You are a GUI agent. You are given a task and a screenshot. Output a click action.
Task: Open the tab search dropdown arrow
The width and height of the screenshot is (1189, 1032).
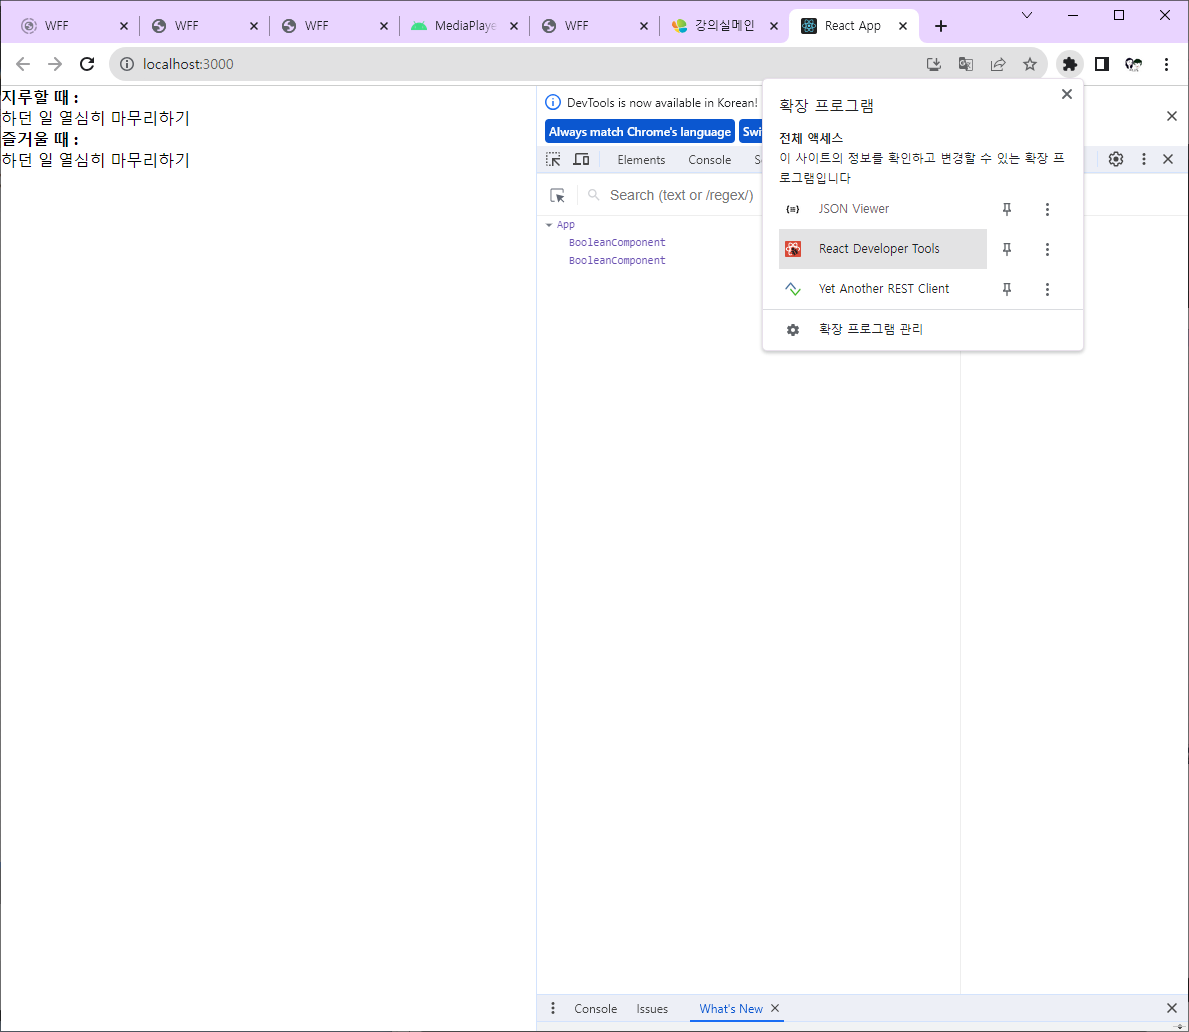(1027, 15)
